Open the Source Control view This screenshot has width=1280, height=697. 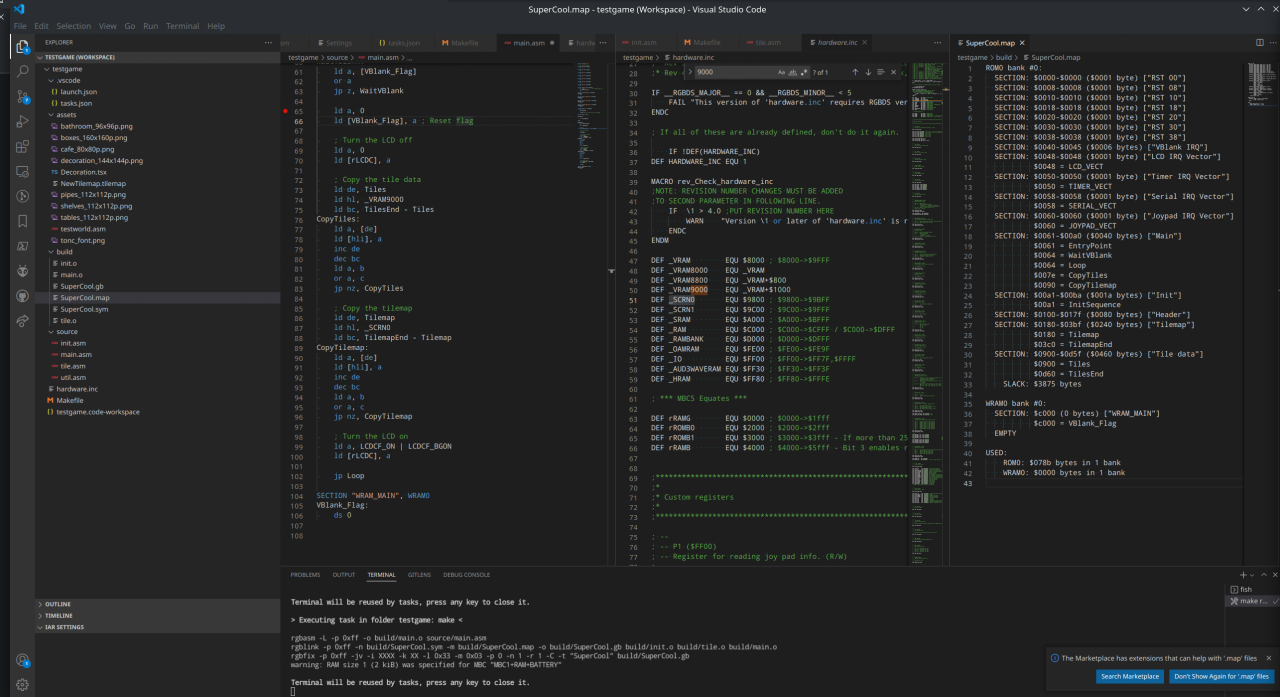click(22, 96)
